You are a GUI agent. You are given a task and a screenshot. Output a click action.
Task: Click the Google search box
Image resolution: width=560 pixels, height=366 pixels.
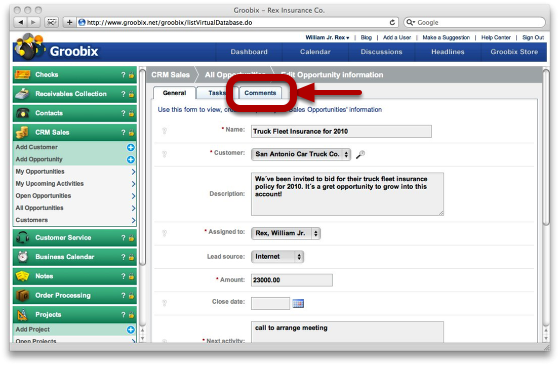(x=474, y=22)
